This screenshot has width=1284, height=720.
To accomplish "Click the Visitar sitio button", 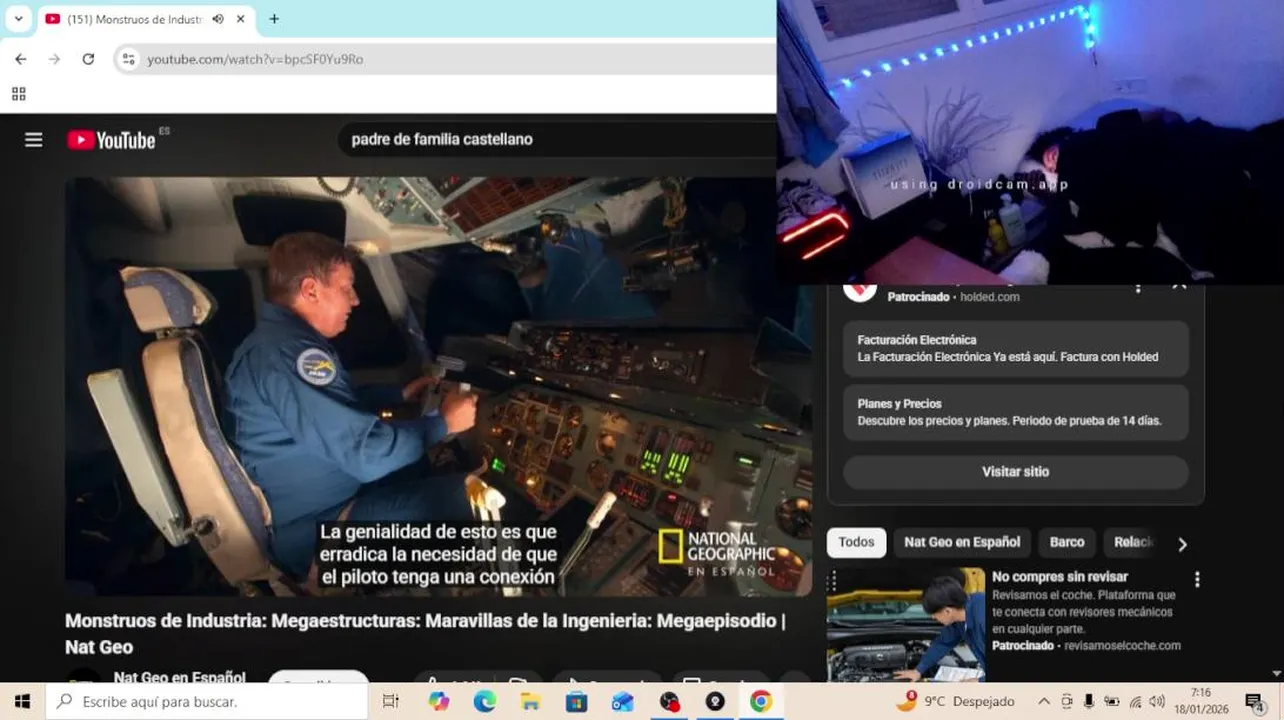I will tap(1016, 471).
